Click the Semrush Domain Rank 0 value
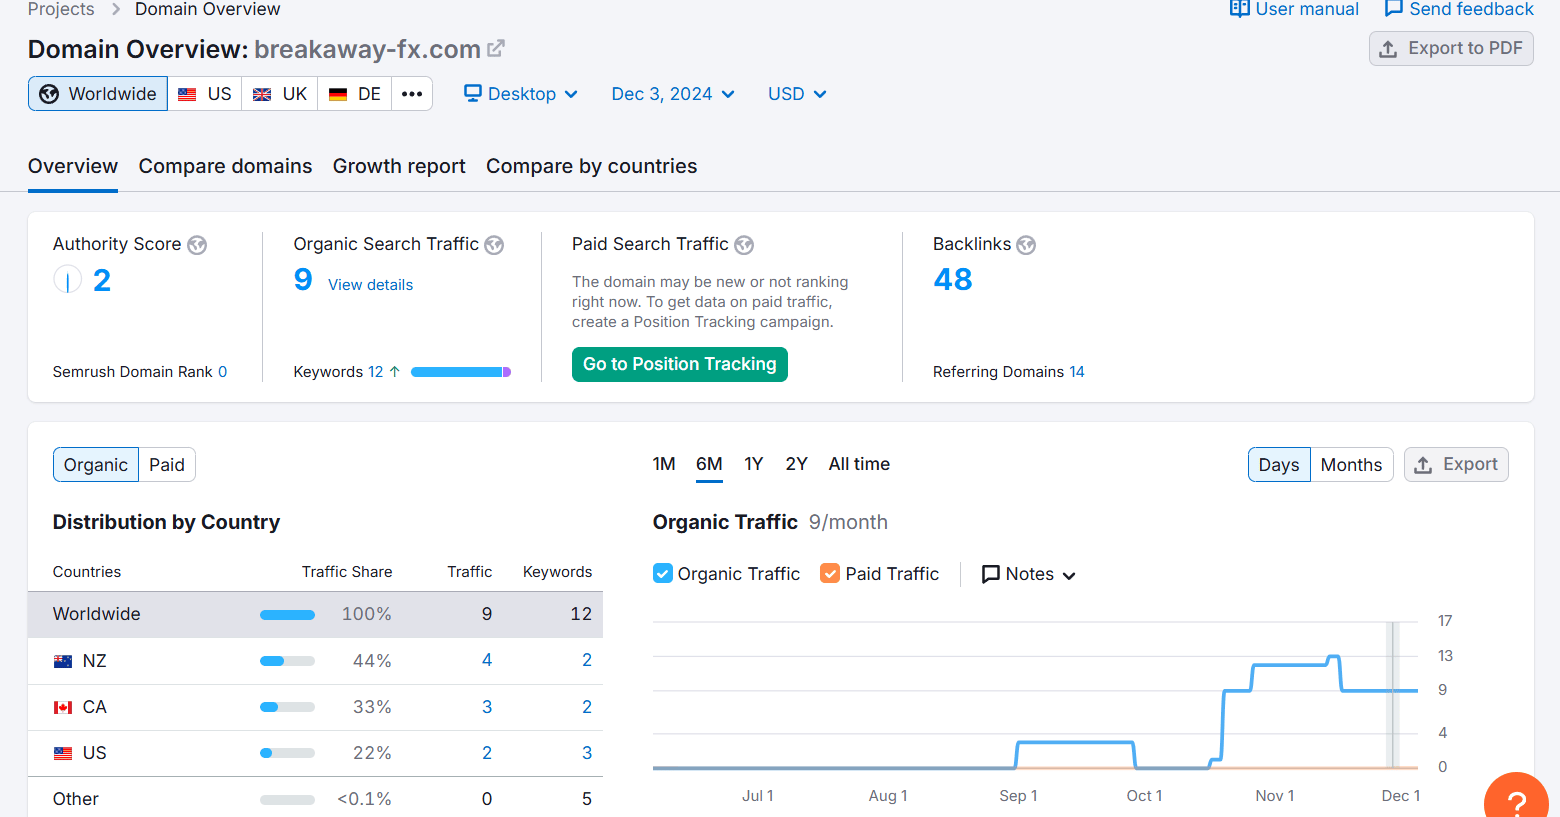Viewport: 1560px width, 817px height. (222, 372)
